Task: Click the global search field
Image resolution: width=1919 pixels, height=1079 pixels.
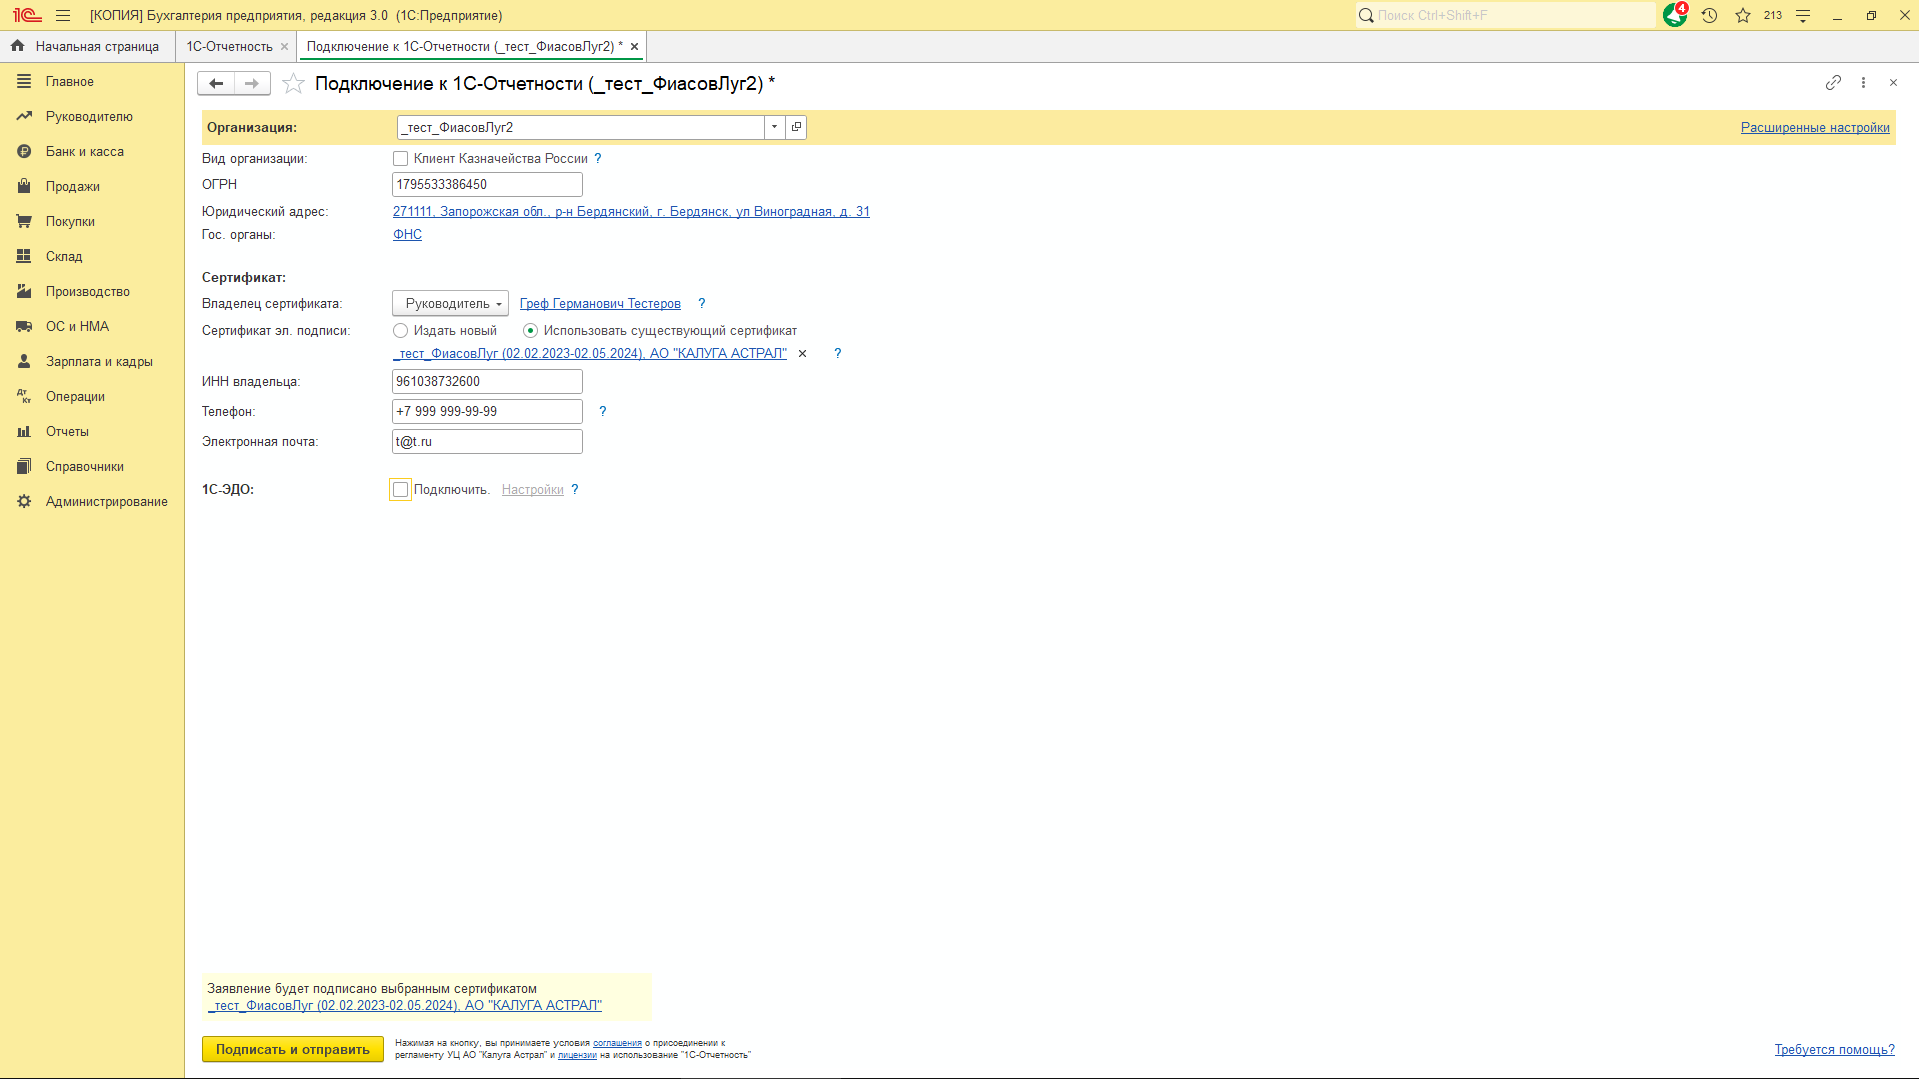Action: (x=1505, y=15)
